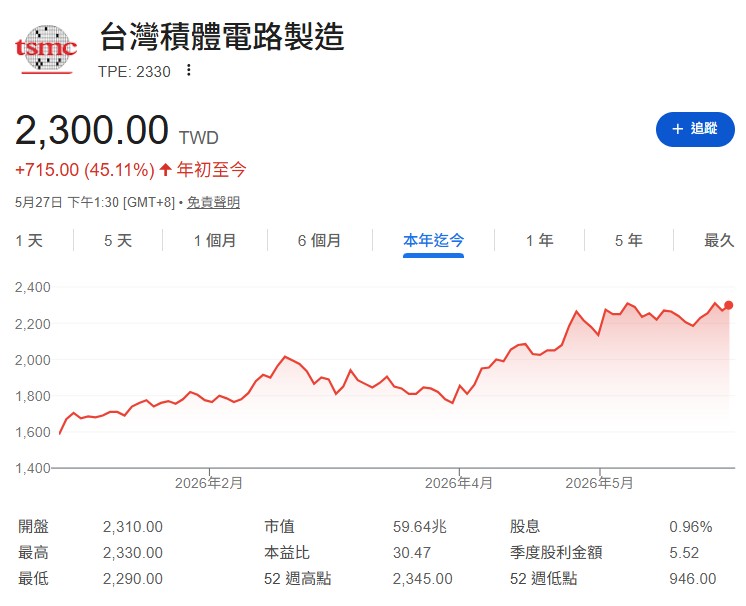This screenshot has width=746, height=606.
Task: Switch to the 6 個月 tab
Action: (319, 241)
